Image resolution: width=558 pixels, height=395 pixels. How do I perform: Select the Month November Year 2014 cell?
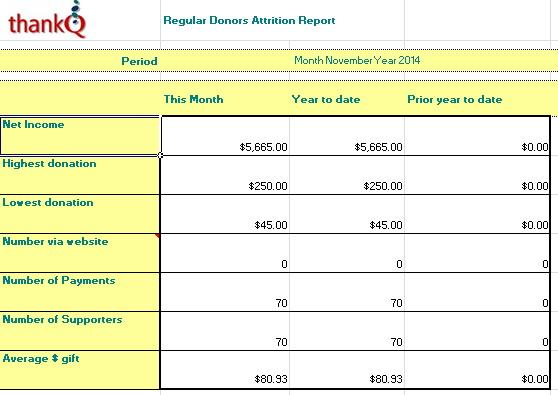[x=357, y=60]
